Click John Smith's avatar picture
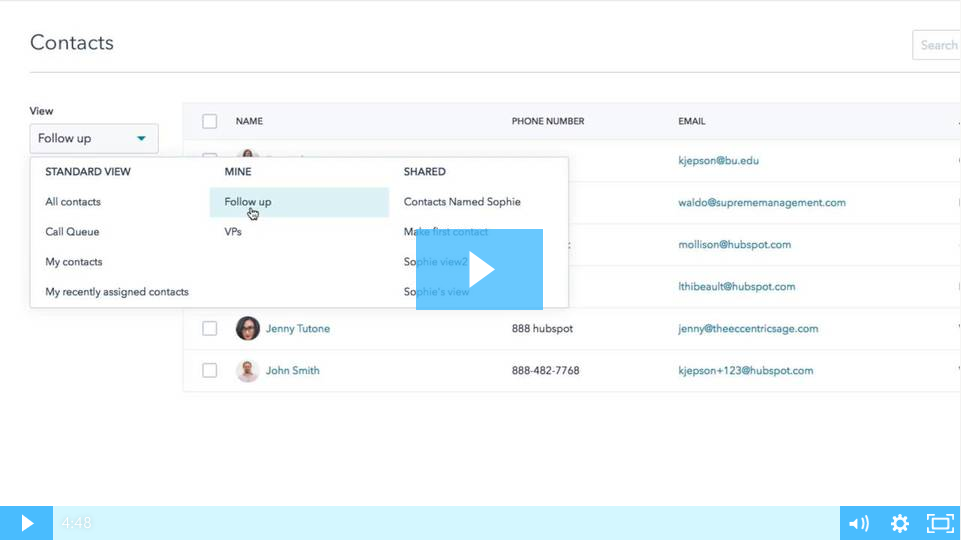This screenshot has width=961, height=540. tap(247, 370)
